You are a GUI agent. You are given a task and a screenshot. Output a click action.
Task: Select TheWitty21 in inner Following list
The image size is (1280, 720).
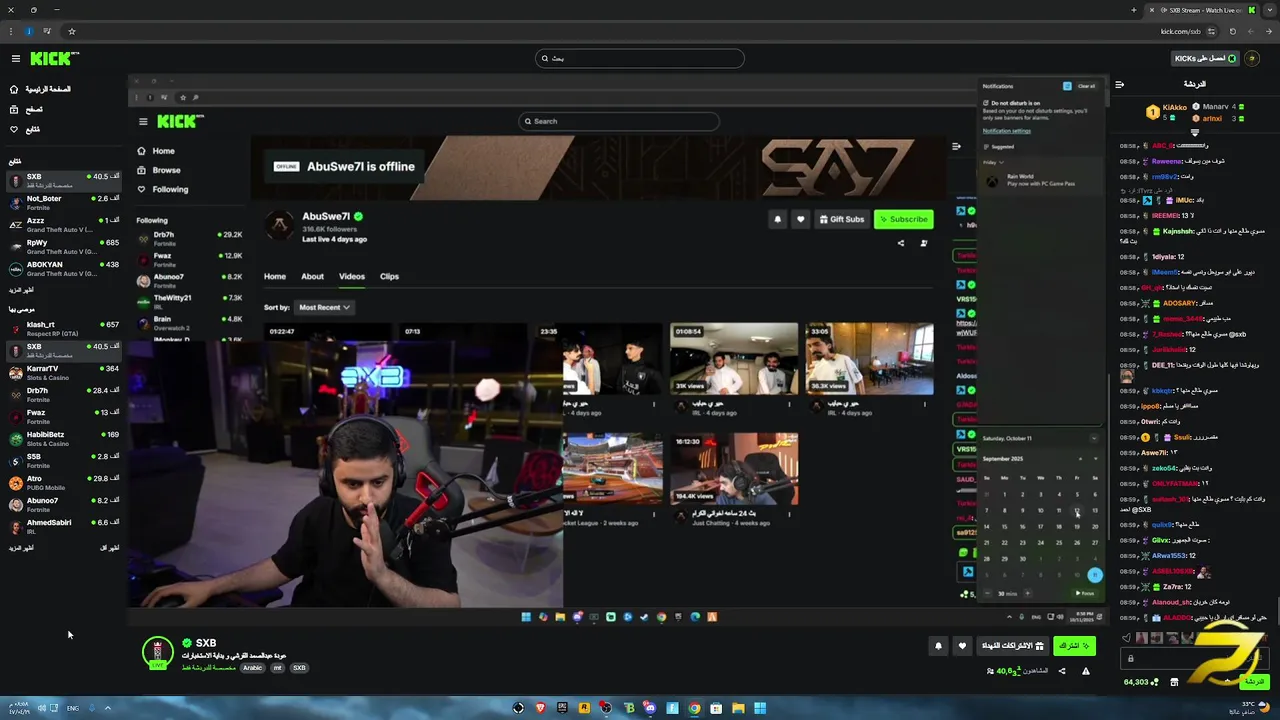coord(190,301)
